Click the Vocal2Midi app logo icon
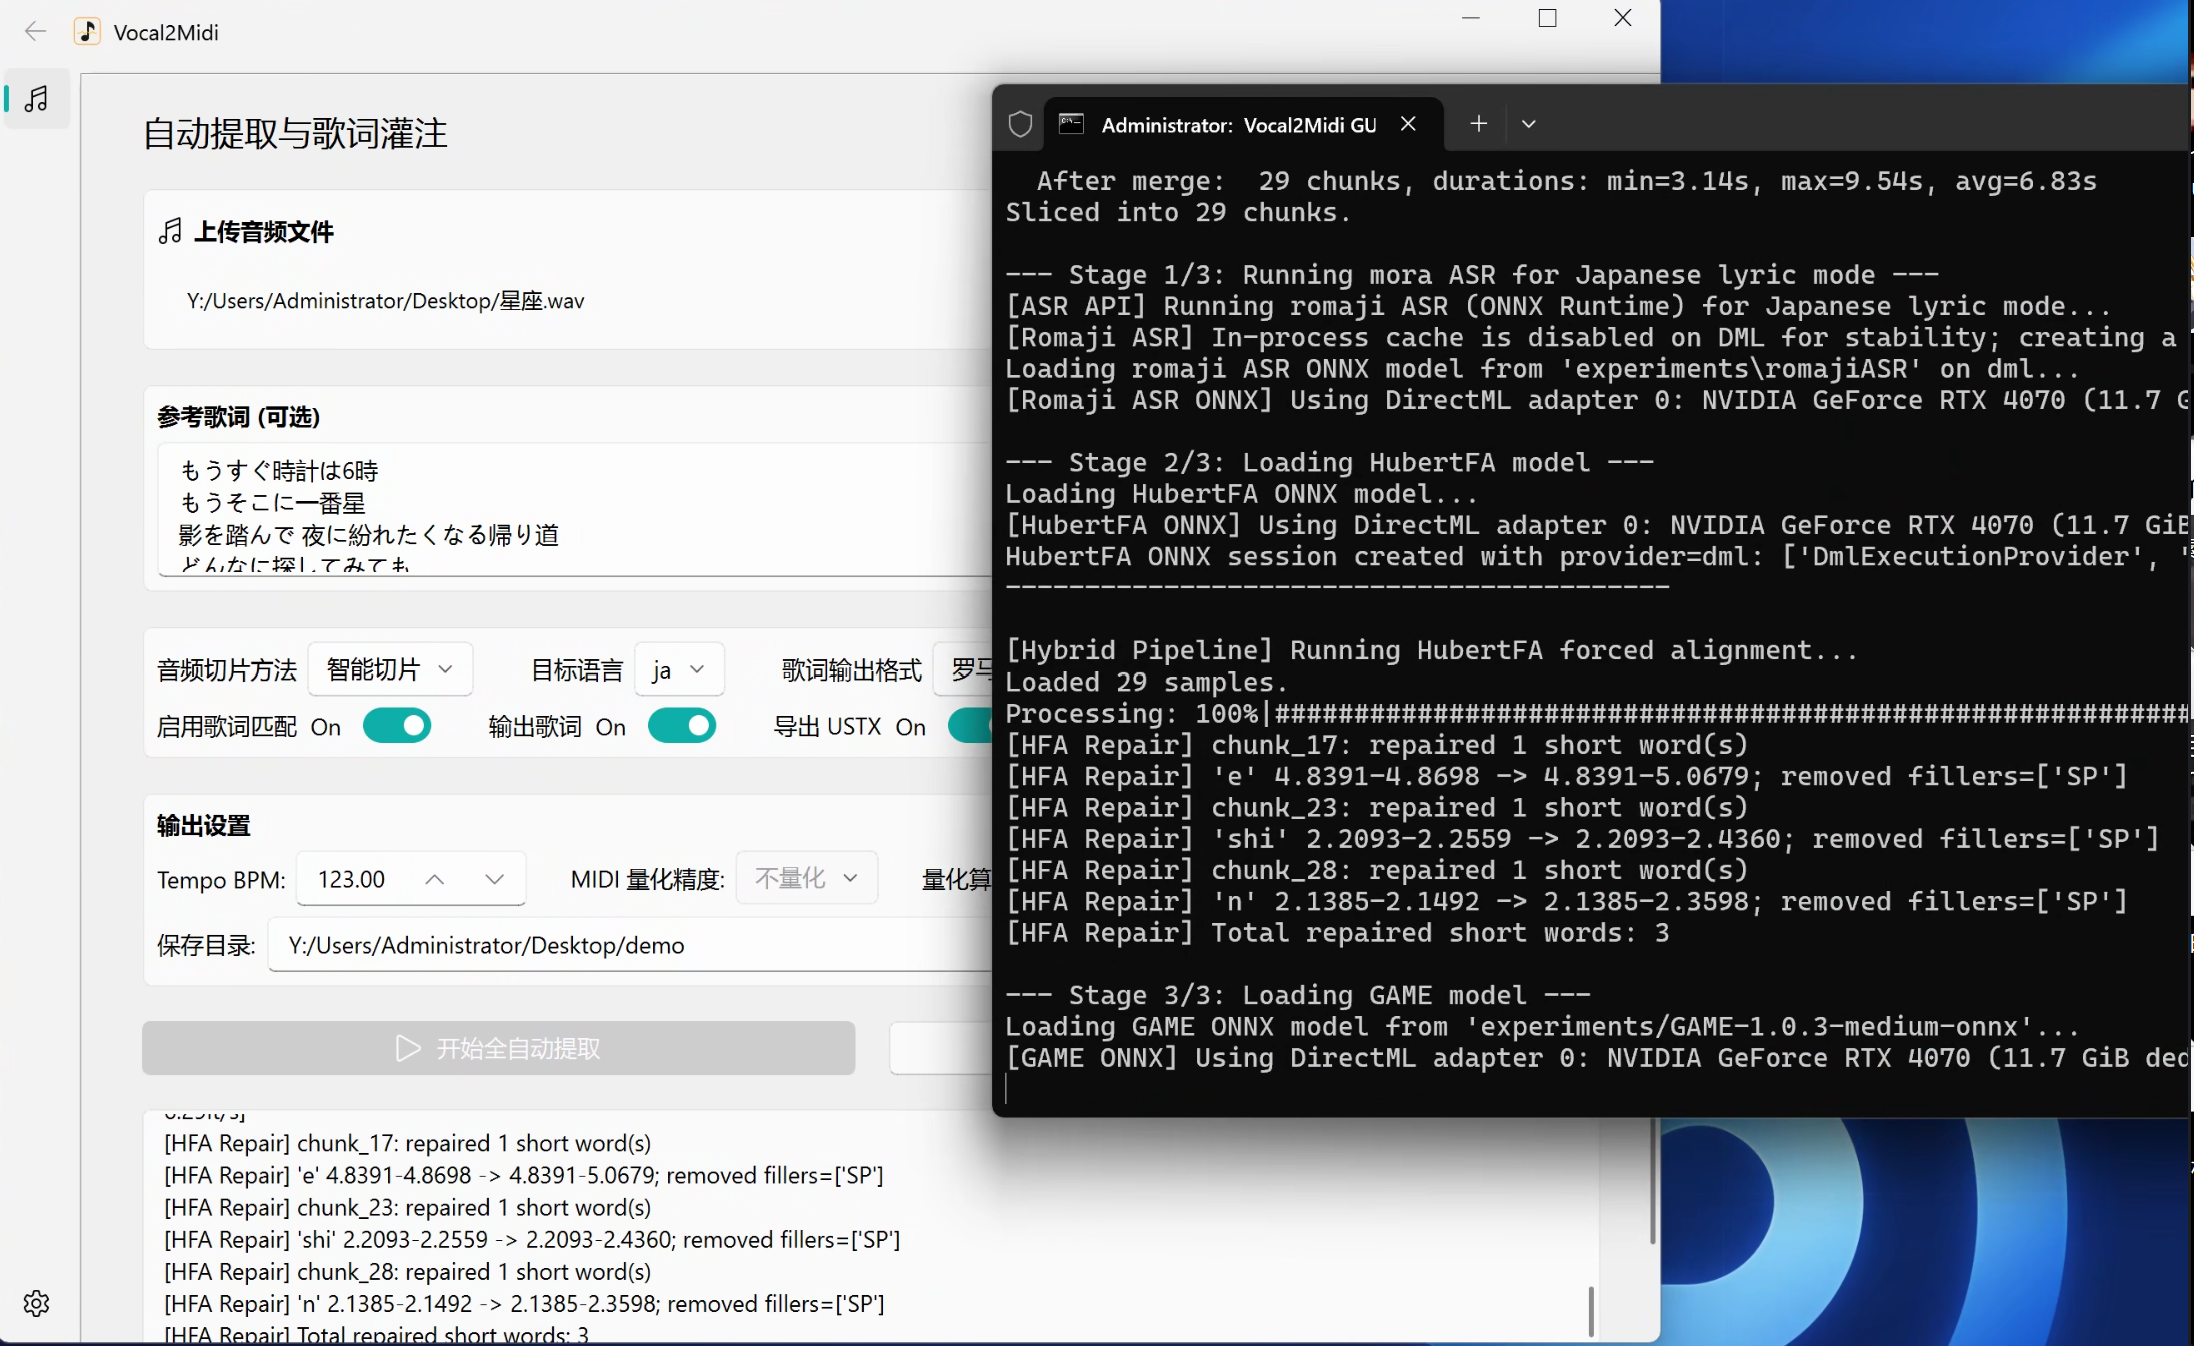2194x1346 pixels. coord(88,32)
